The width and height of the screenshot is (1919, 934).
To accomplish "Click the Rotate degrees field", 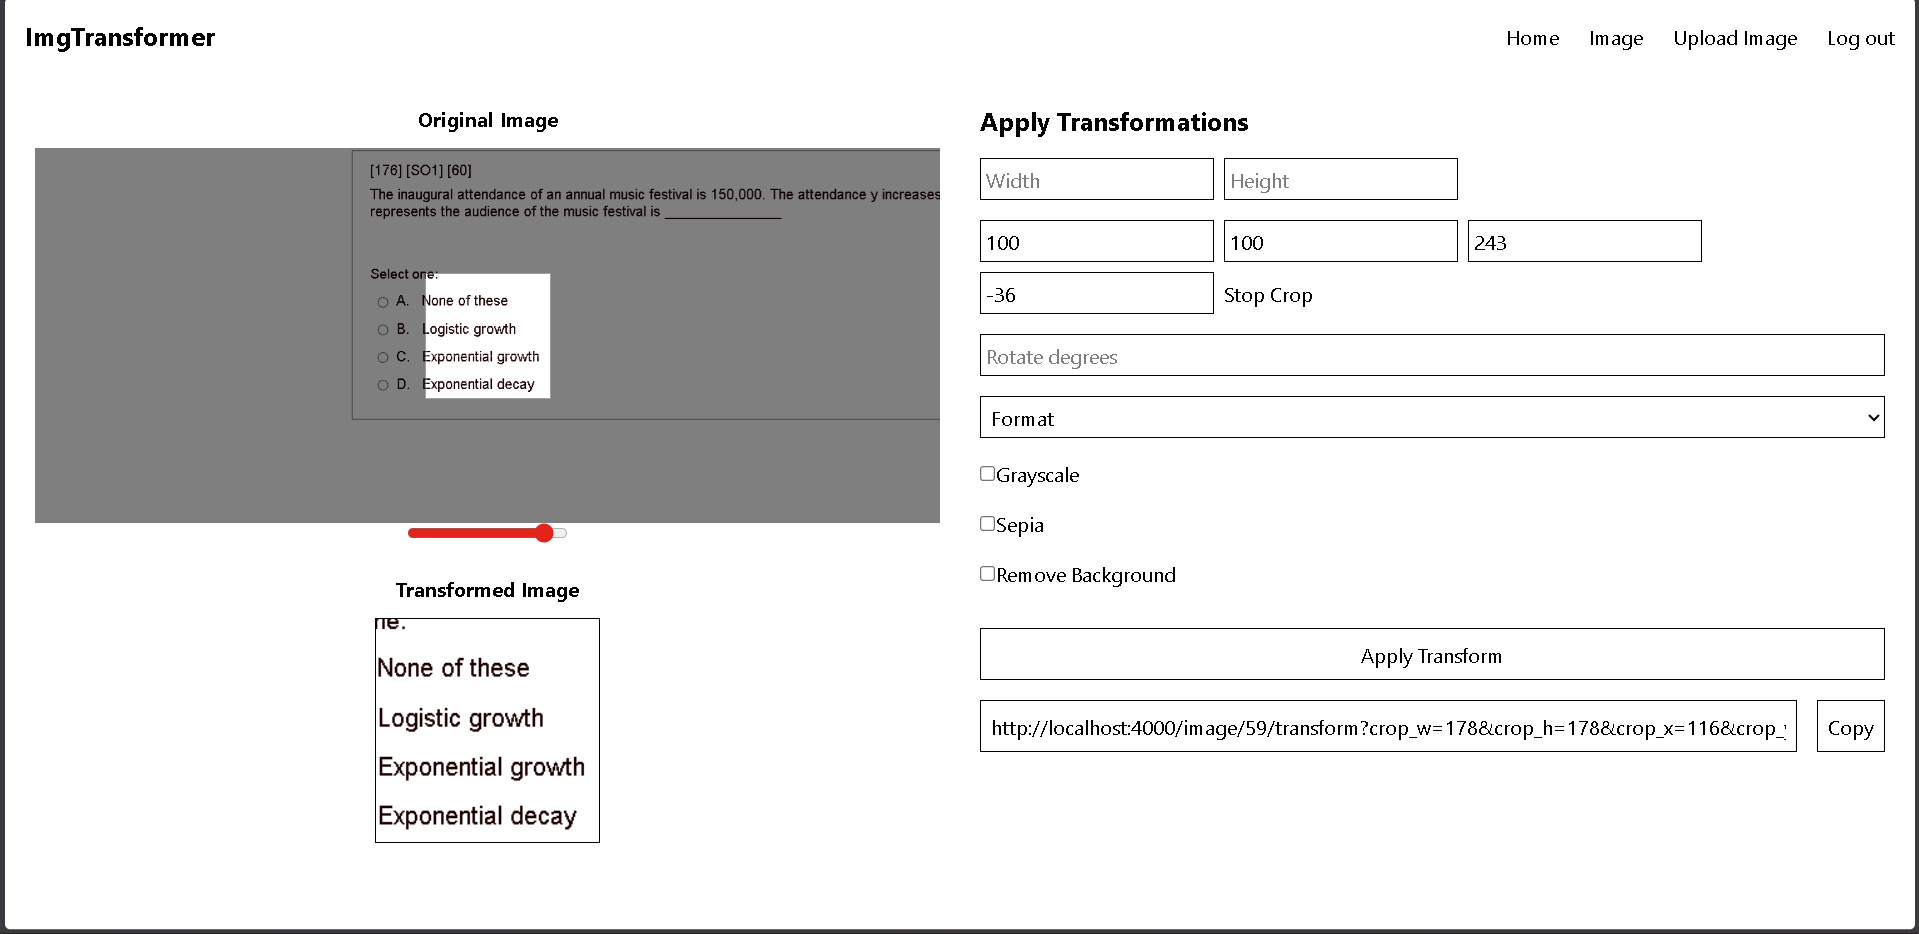I will pos(1431,356).
